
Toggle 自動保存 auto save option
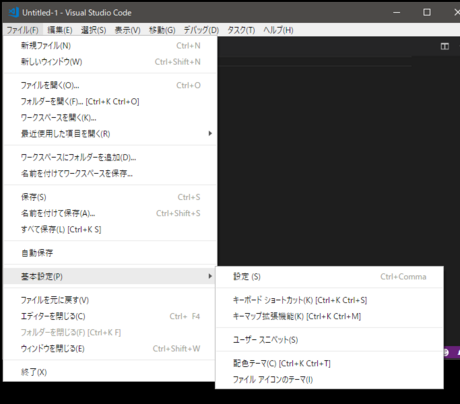pos(110,253)
